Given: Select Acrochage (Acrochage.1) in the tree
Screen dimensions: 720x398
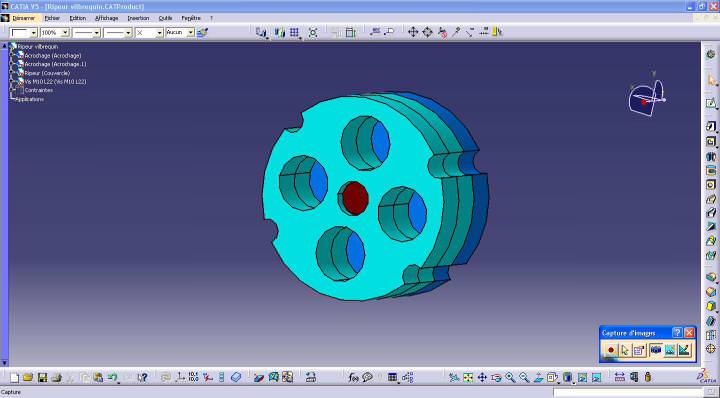Looking at the screenshot, I should coord(55,64).
